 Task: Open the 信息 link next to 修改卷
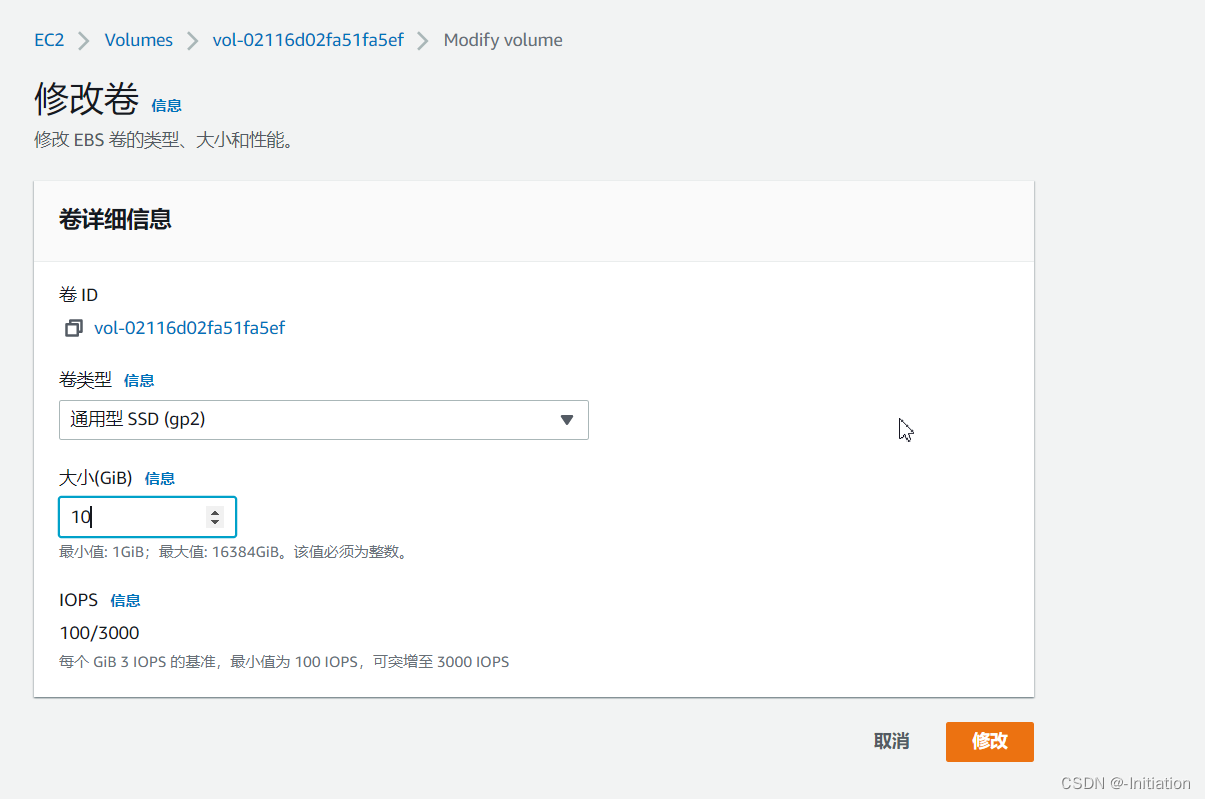[167, 105]
